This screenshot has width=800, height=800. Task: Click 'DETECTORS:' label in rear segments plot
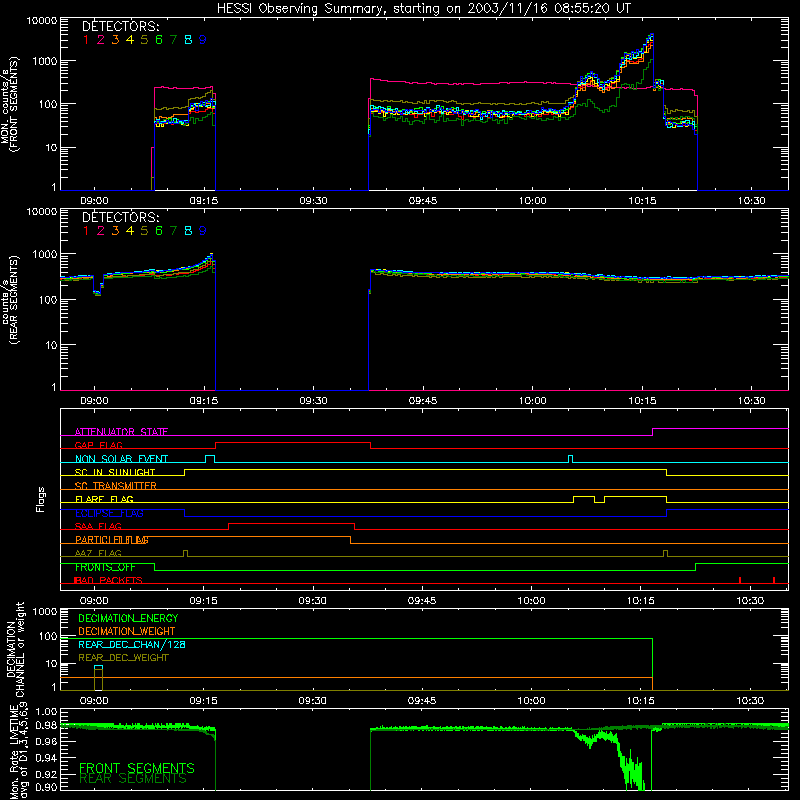pos(120,217)
